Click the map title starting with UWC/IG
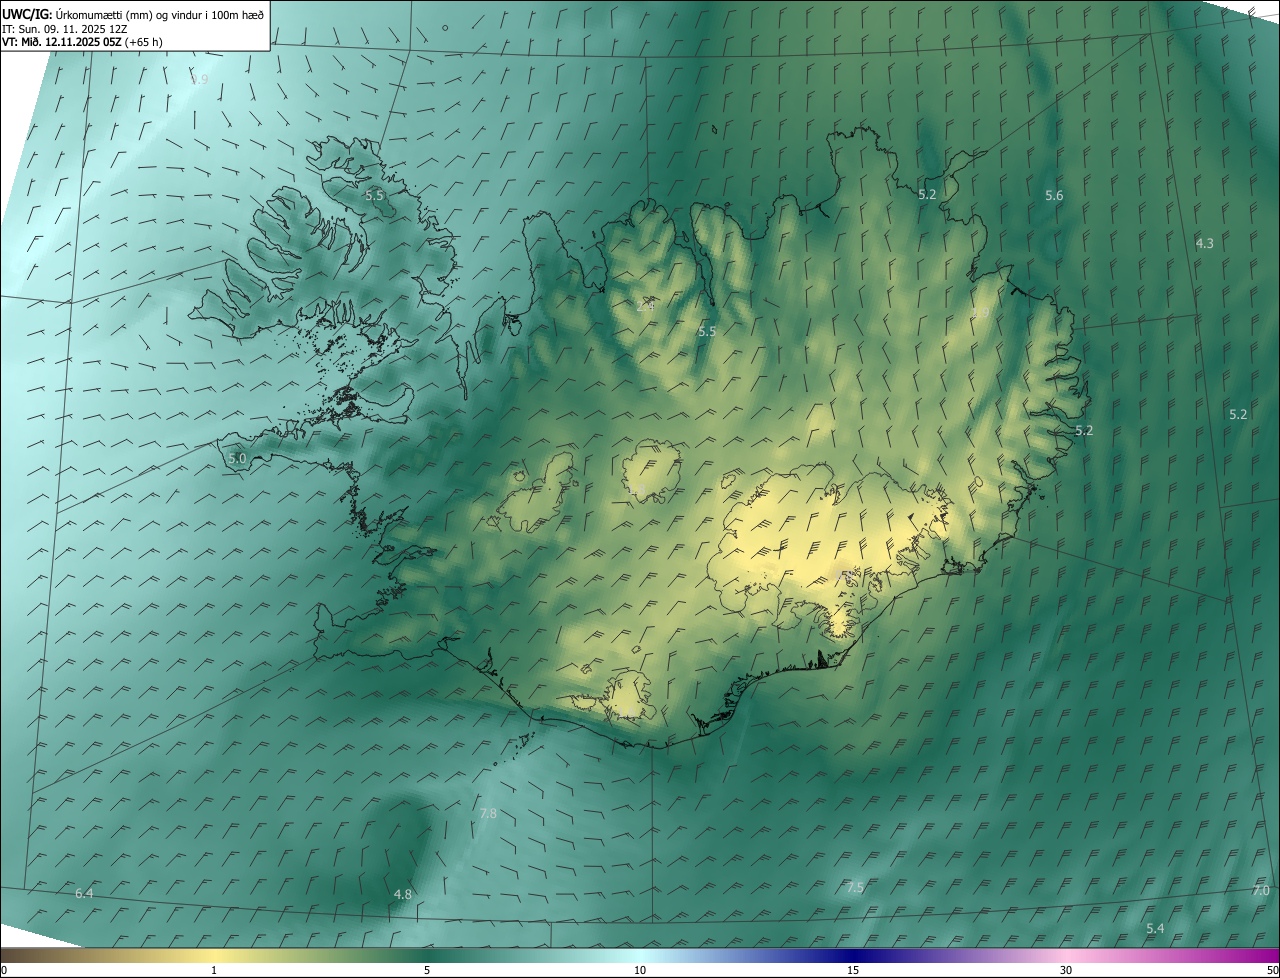 (133, 13)
